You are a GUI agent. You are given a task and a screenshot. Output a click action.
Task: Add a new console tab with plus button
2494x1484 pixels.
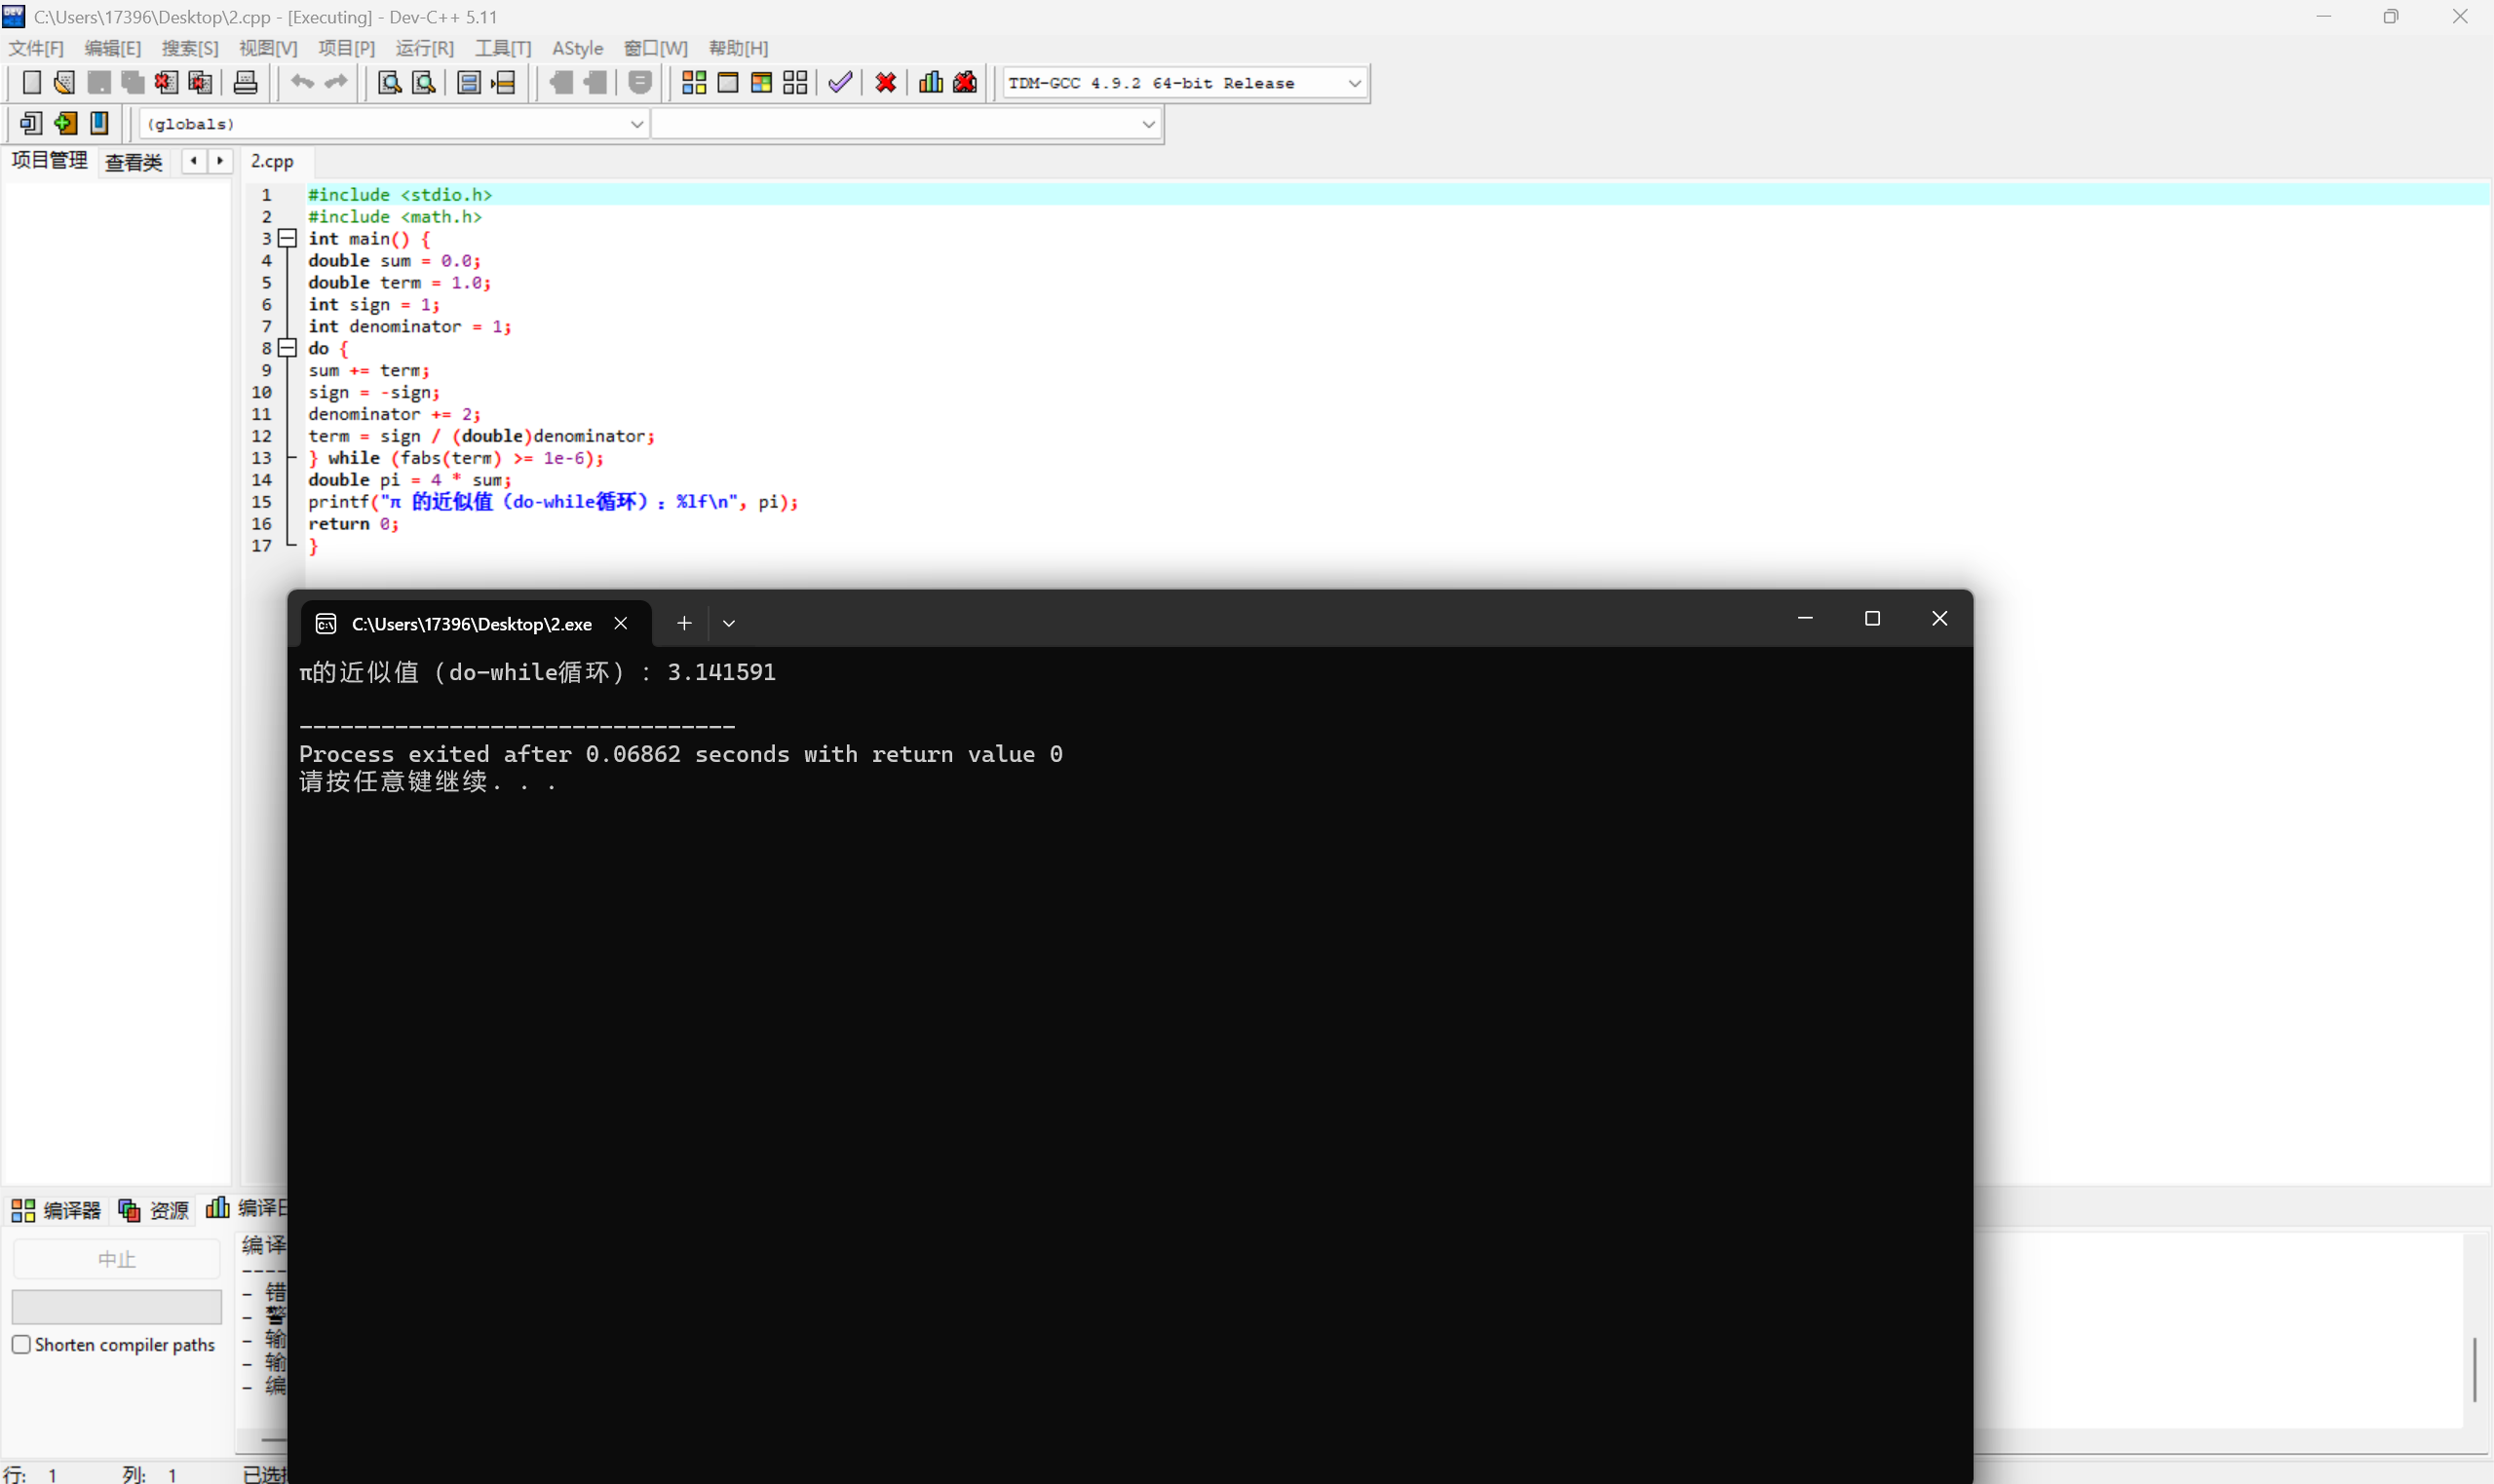click(x=684, y=623)
